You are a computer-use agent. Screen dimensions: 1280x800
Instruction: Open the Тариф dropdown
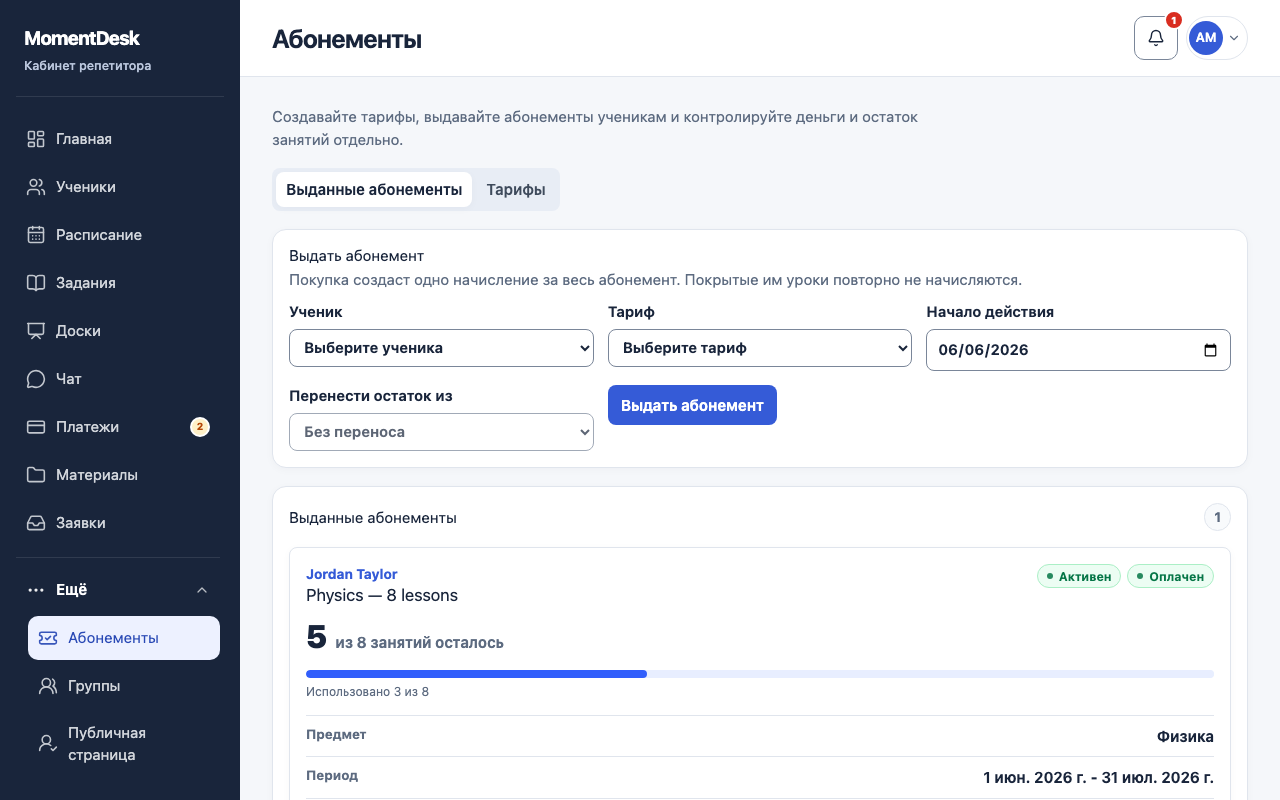coord(760,348)
